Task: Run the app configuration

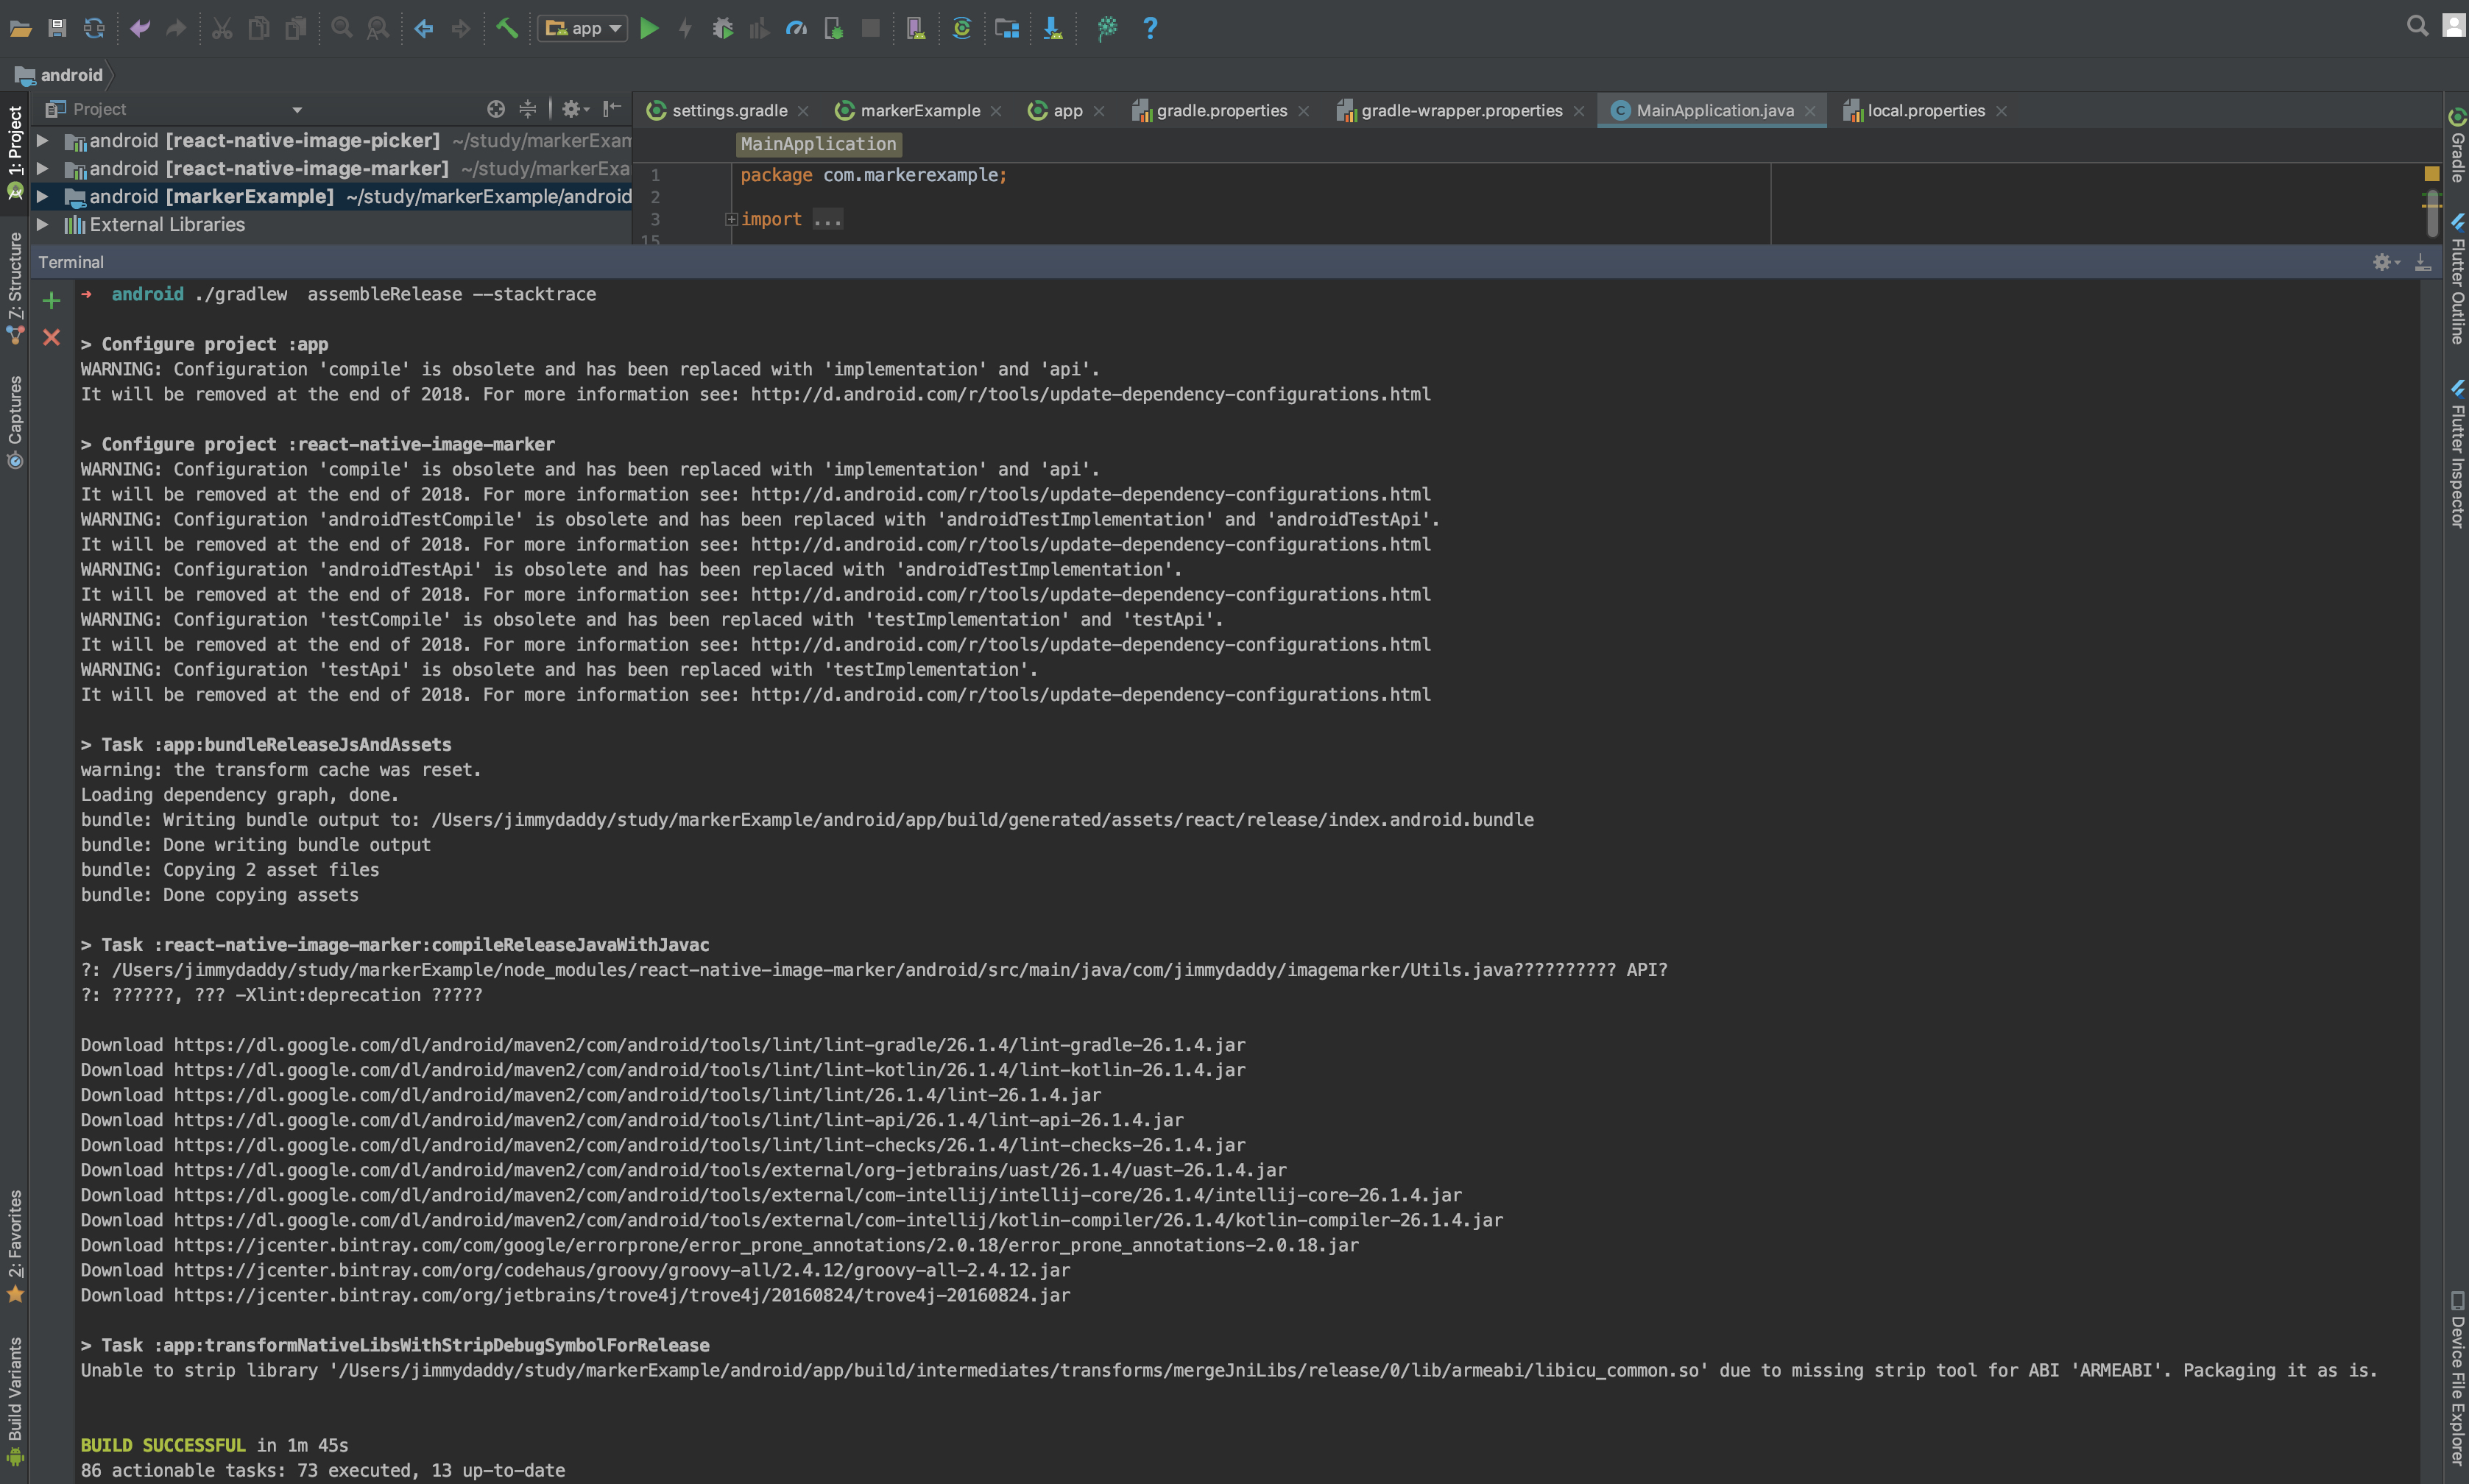Action: click(x=650, y=28)
